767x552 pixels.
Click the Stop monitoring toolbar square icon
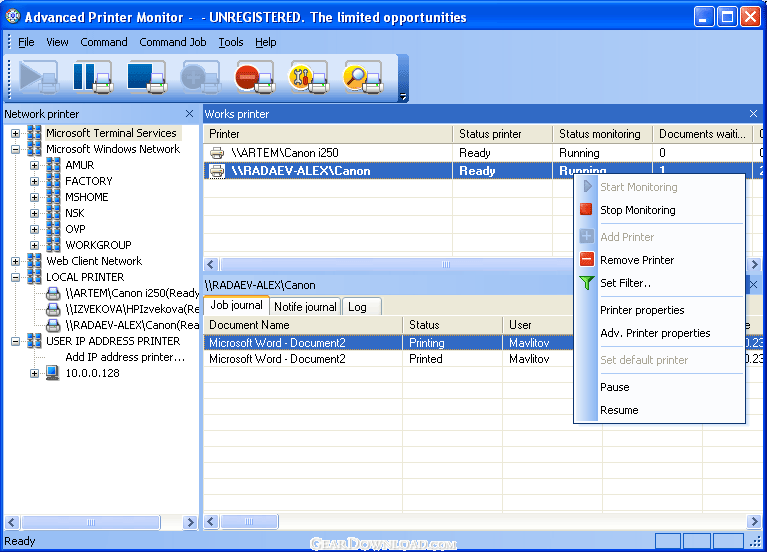146,77
